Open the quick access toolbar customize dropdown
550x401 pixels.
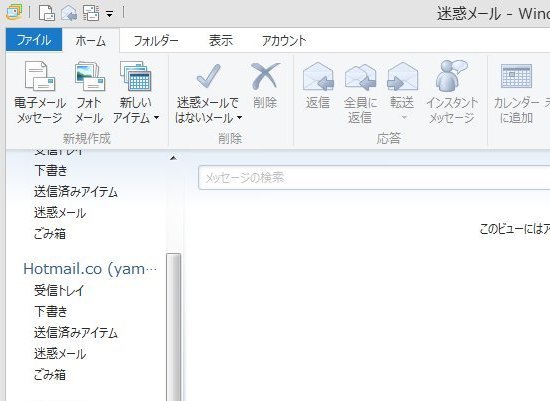pyautogui.click(x=110, y=14)
